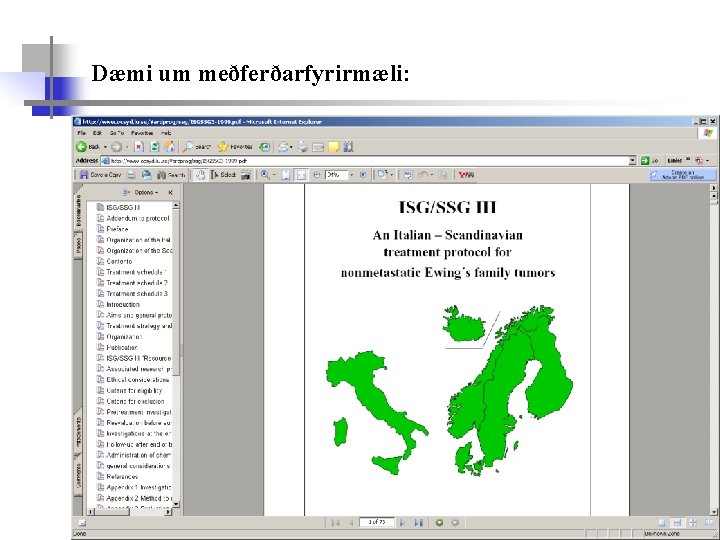Select the Zoom In magnifier tool
The height and width of the screenshot is (540, 720).
pos(265,175)
